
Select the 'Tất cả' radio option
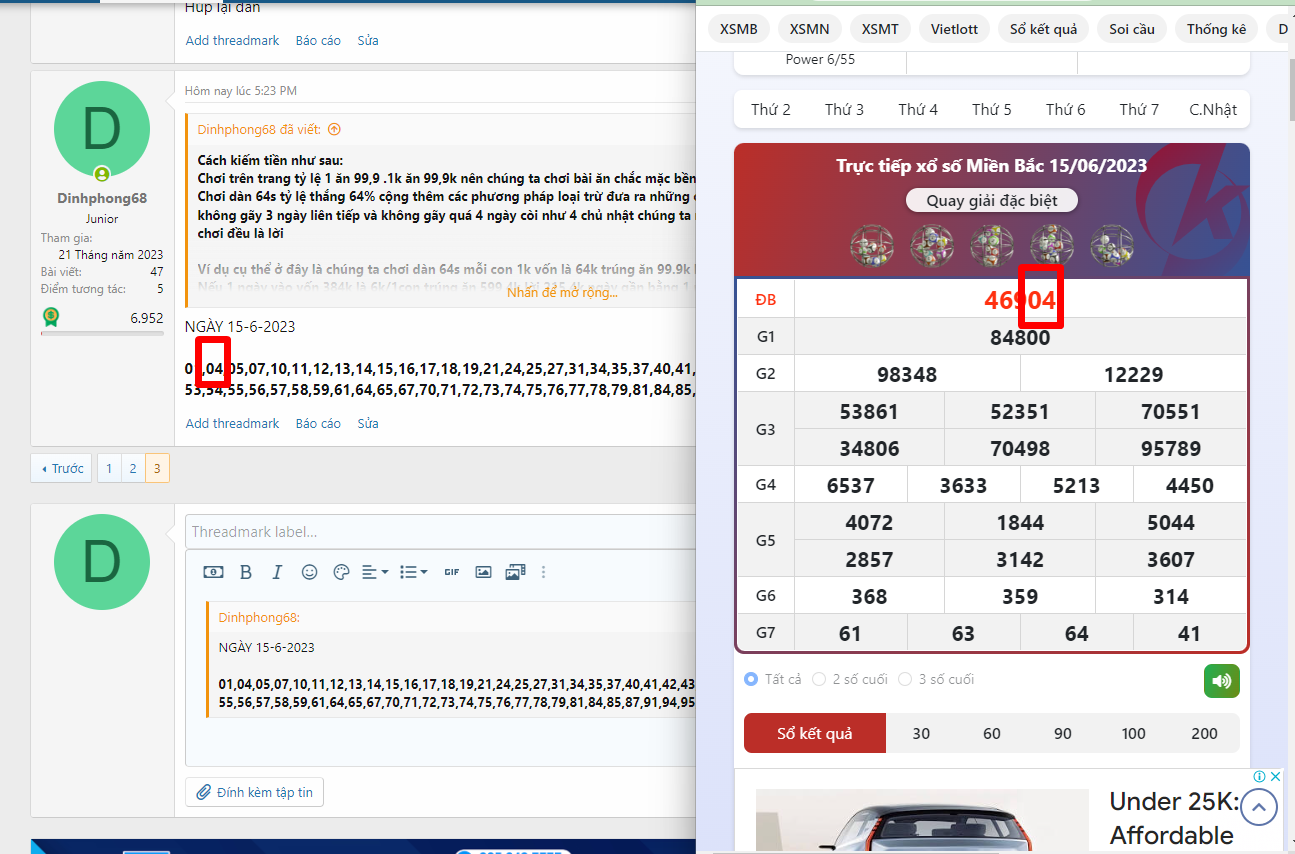(751, 679)
